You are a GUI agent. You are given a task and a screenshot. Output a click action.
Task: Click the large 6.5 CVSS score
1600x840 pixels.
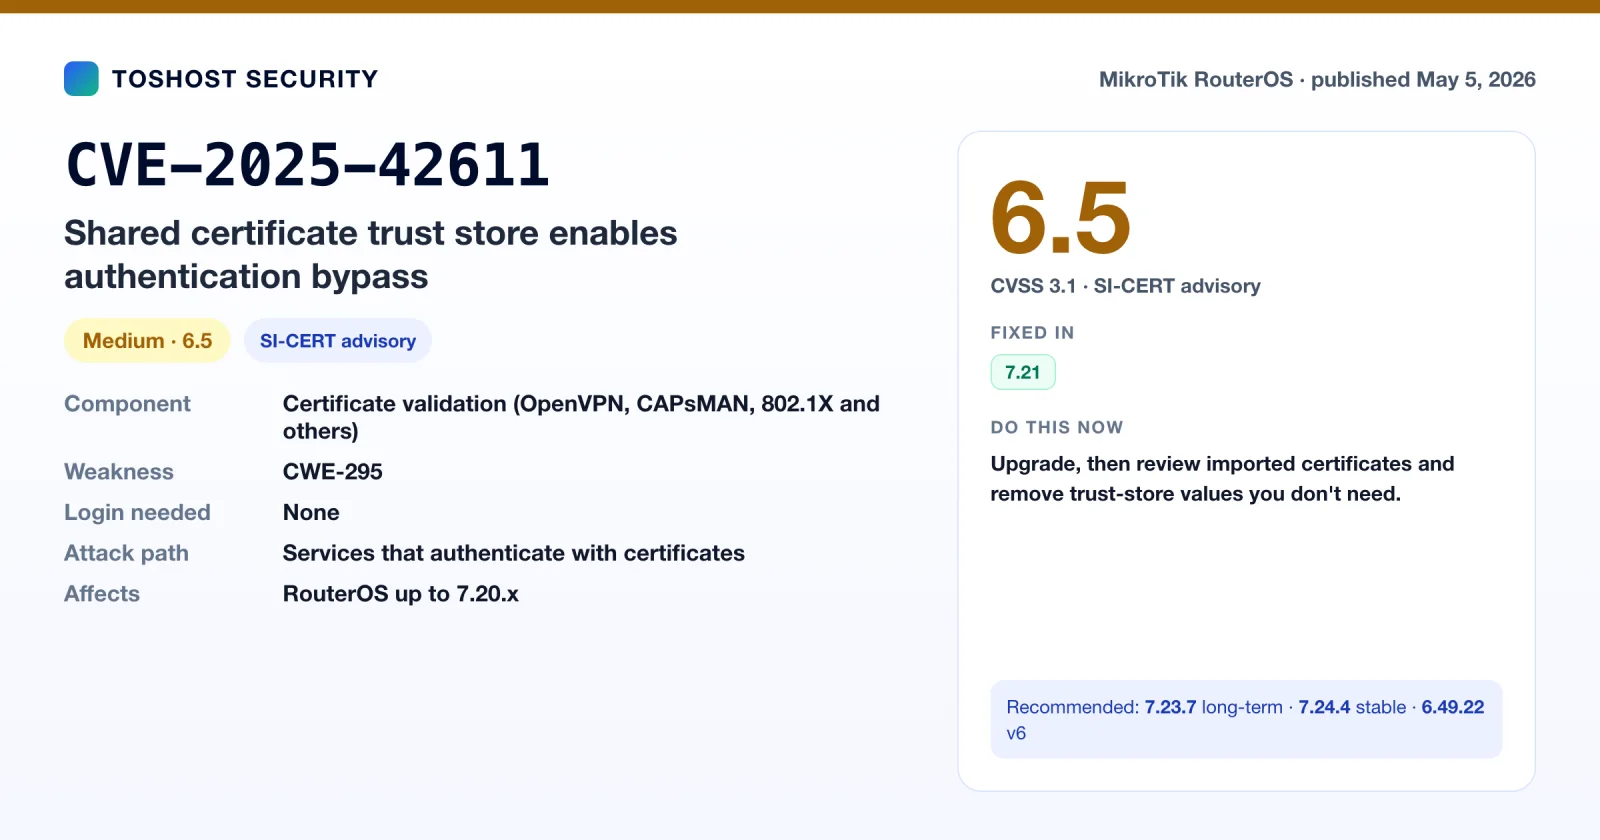[x=1061, y=217]
